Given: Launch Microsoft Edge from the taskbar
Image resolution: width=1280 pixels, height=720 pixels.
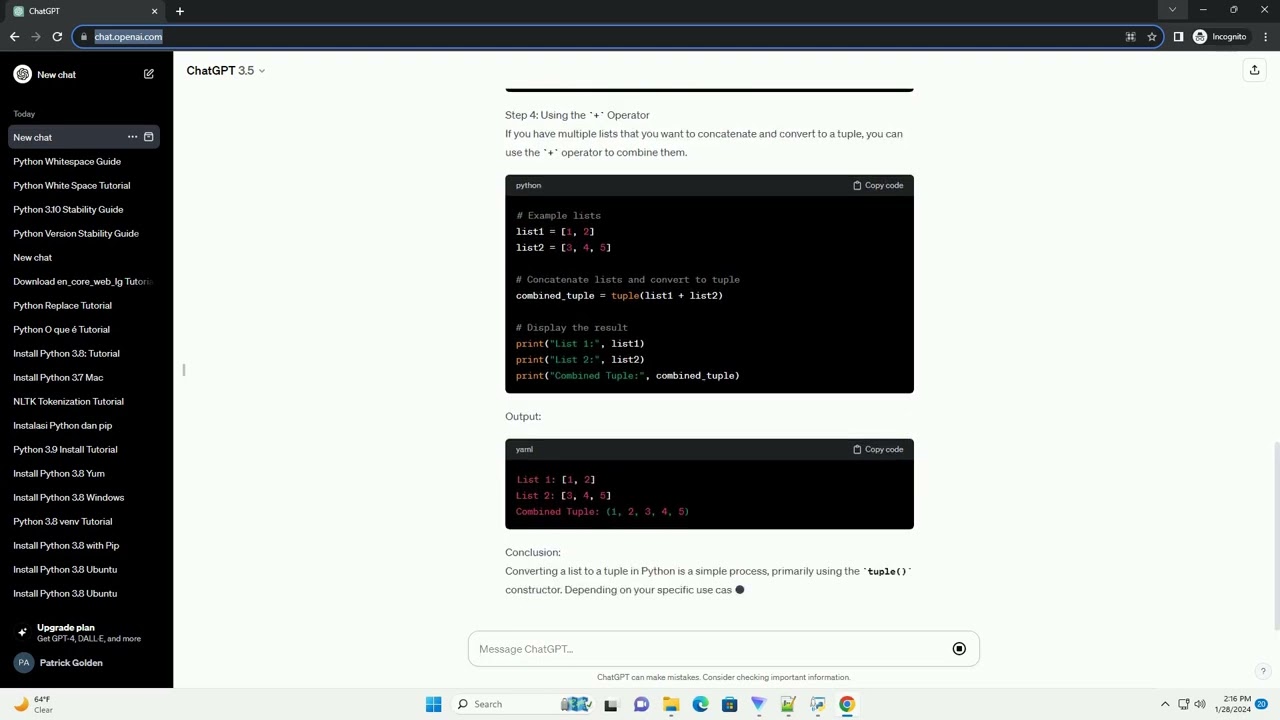Looking at the screenshot, I should click(700, 704).
